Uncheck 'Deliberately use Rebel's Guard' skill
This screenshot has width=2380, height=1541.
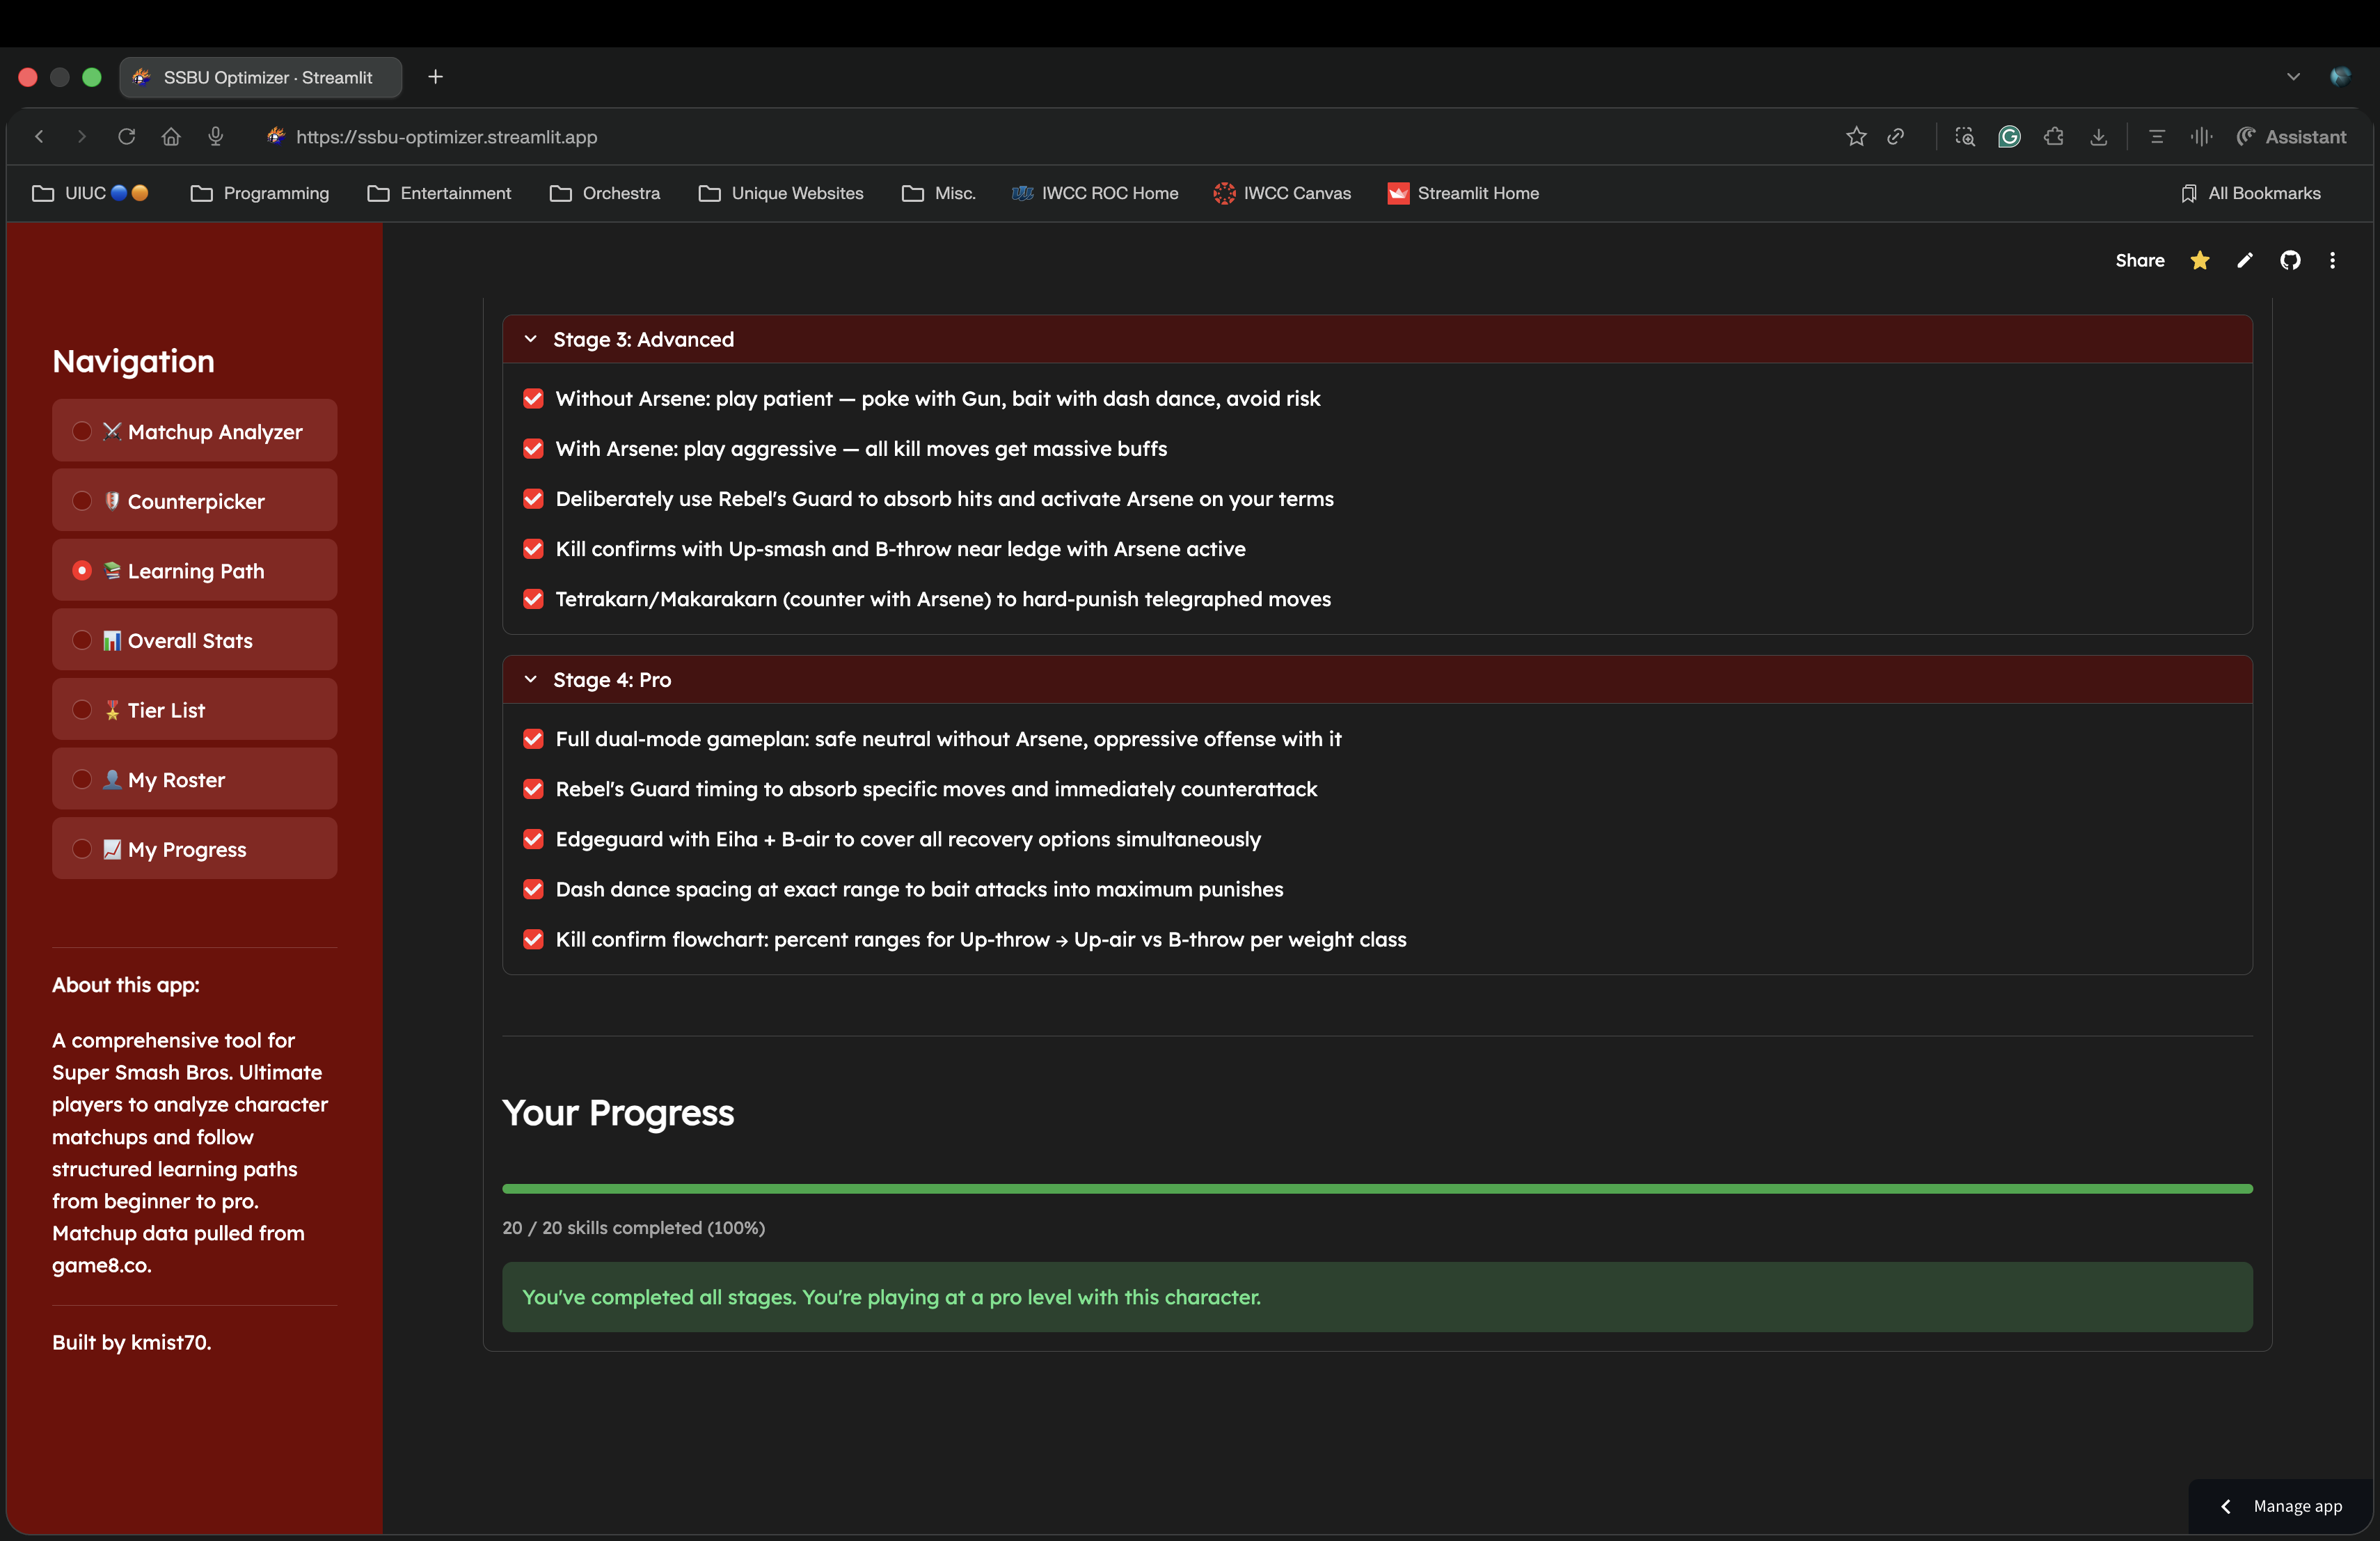tap(533, 499)
